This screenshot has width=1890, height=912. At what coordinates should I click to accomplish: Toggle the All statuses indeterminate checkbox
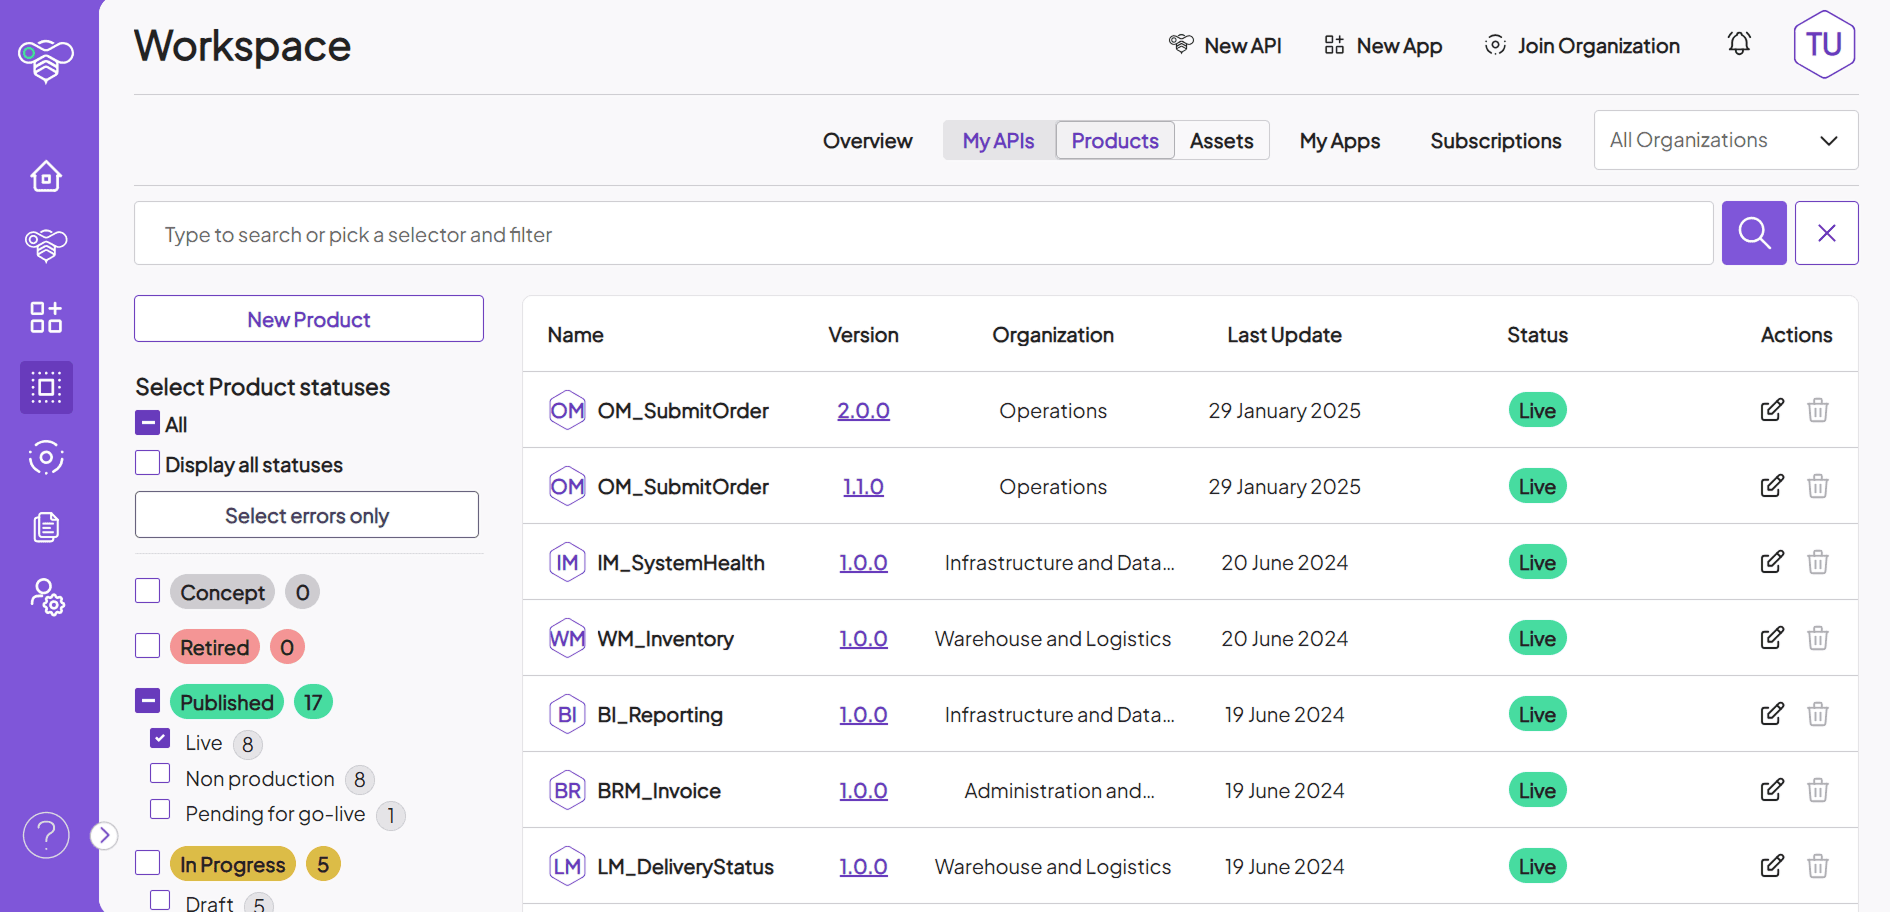pyautogui.click(x=147, y=423)
